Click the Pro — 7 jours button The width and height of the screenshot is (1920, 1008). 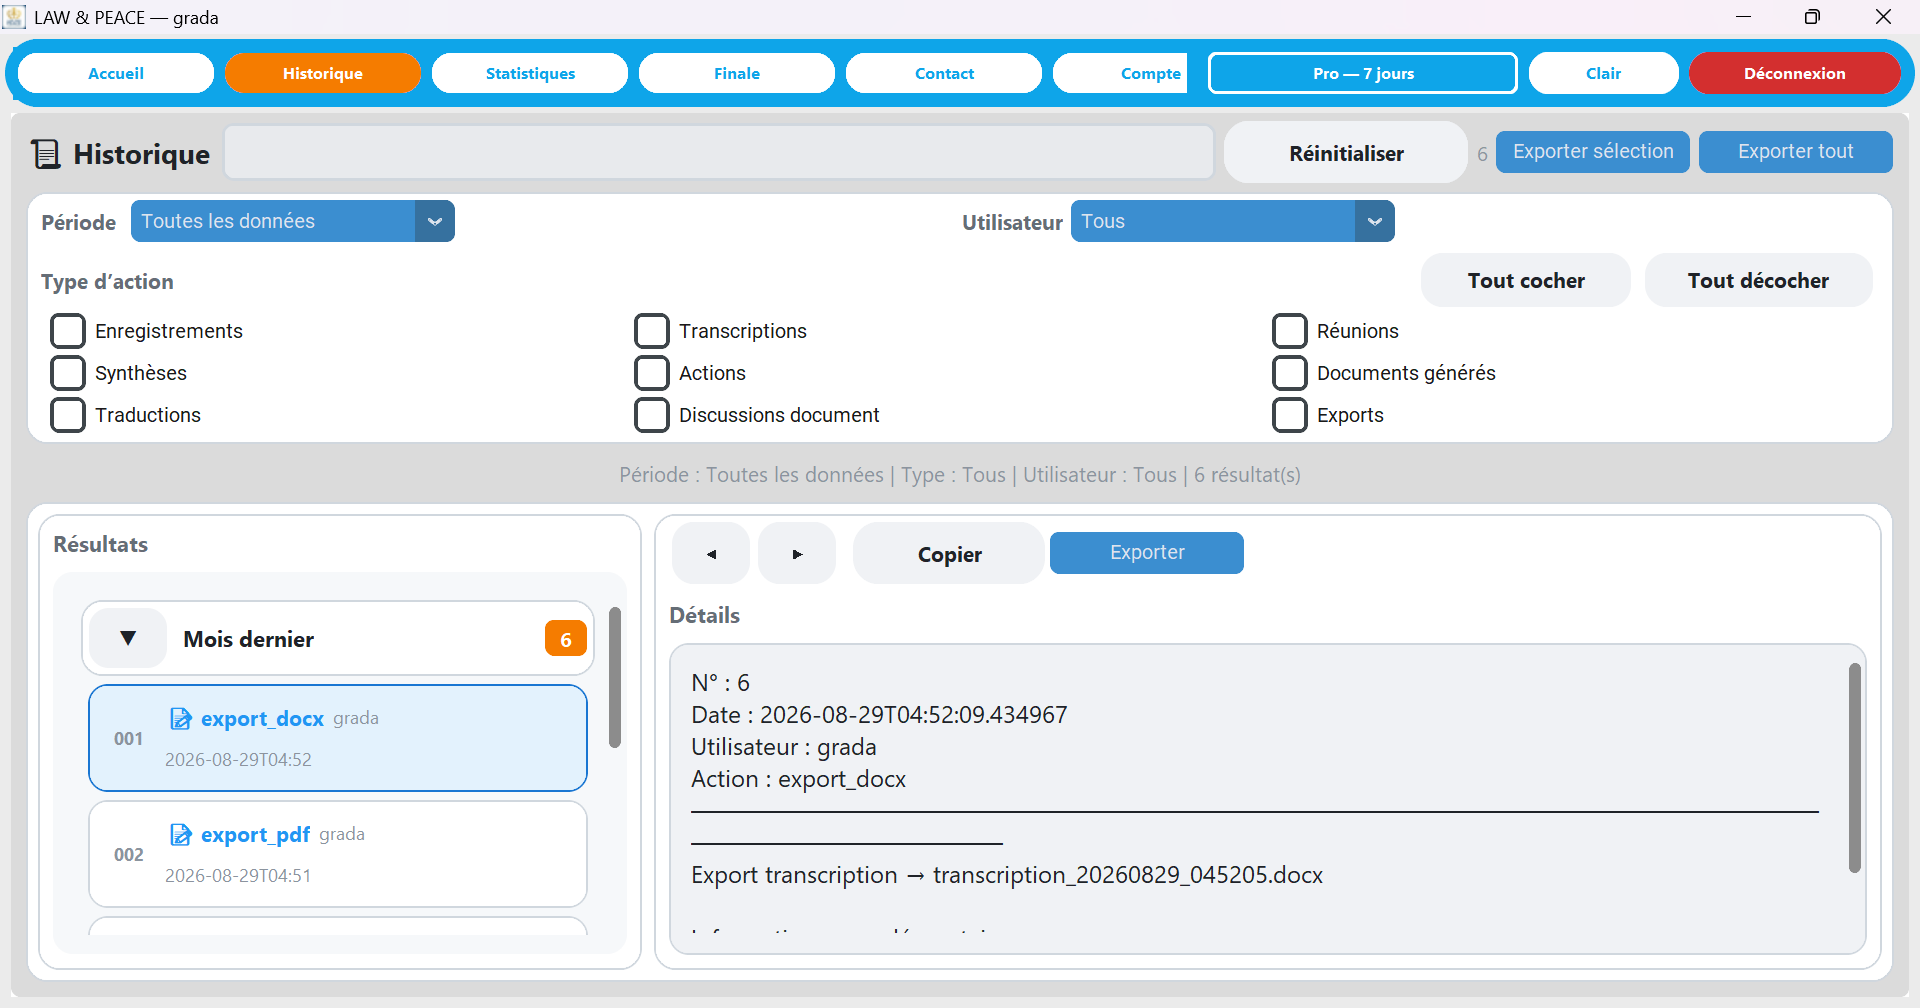[x=1363, y=73]
